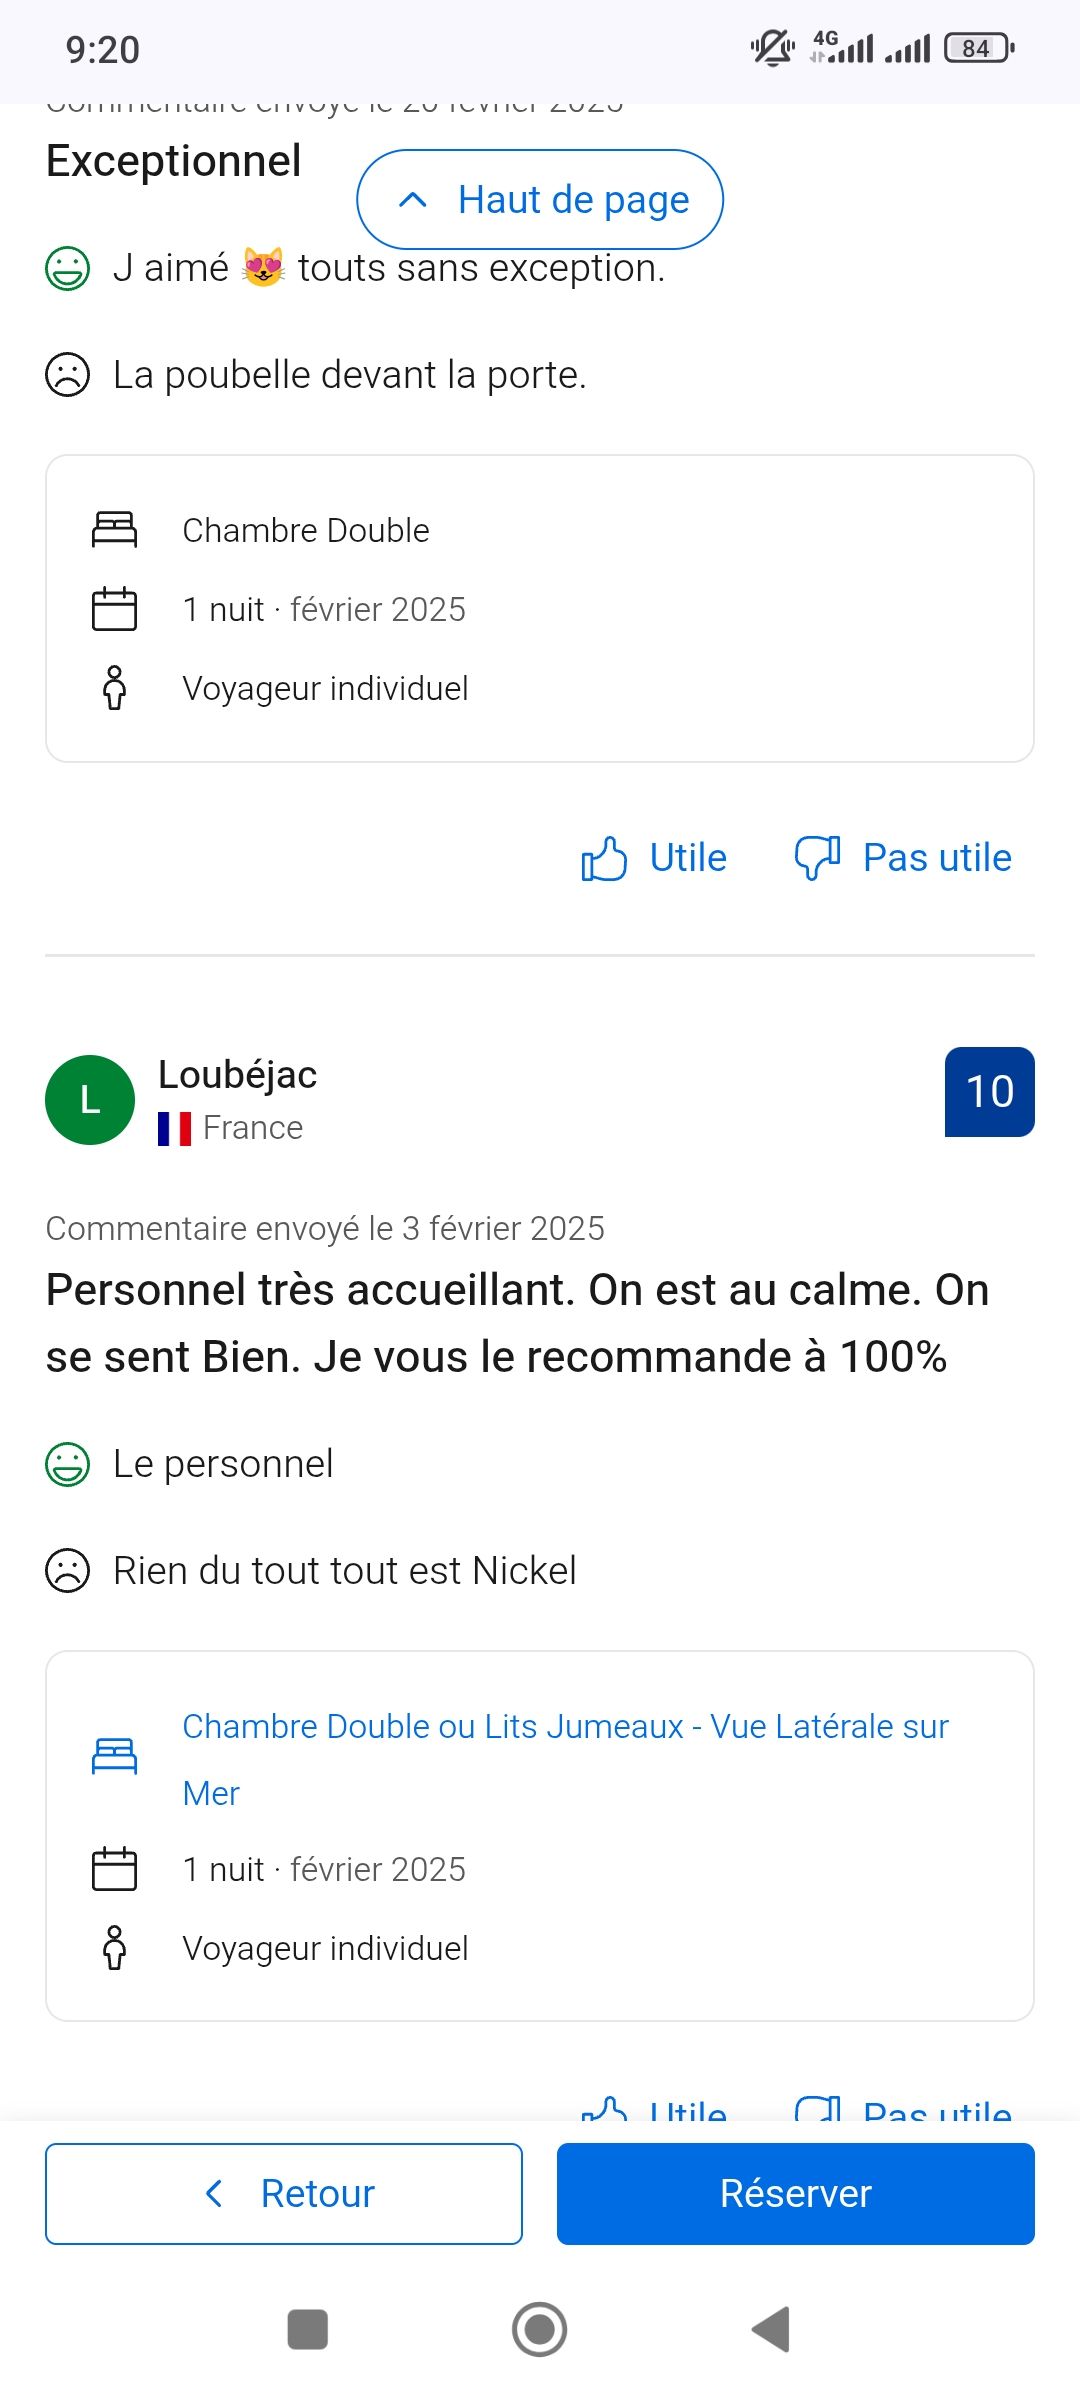Tap the green smiley beside Le personnel
This screenshot has height=2400, width=1080.
pos(68,1465)
